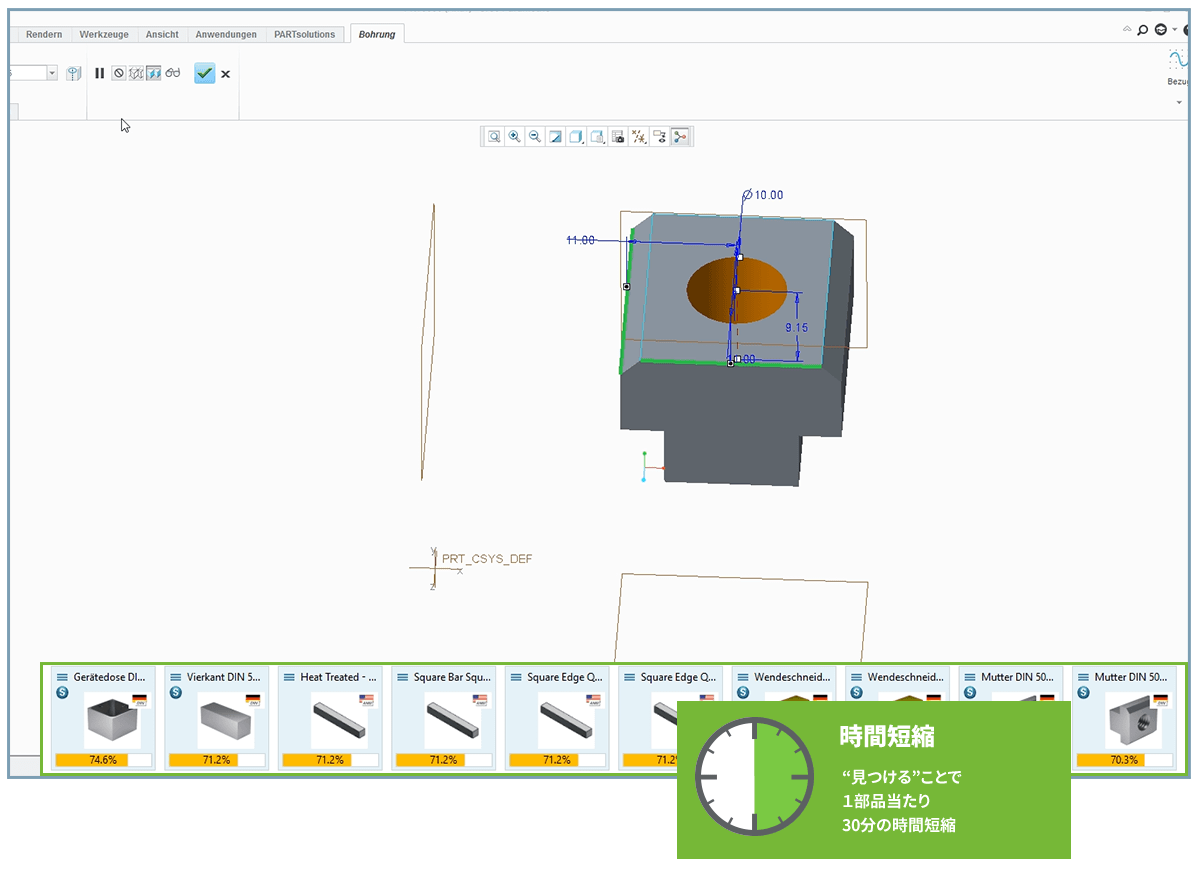
Task: Toggle the annotation display eye icon
Action: (x=661, y=136)
